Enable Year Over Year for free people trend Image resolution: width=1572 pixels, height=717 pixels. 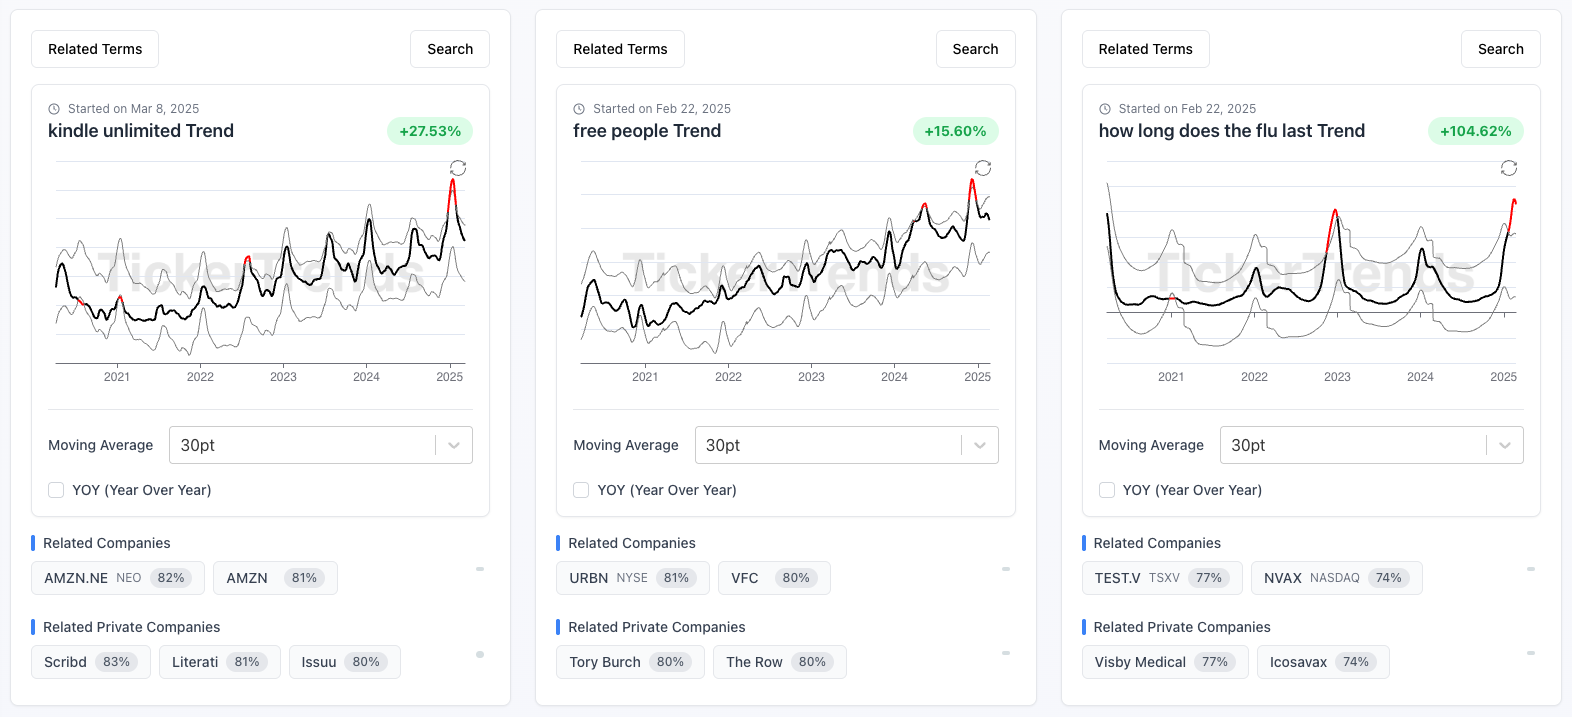coord(581,490)
